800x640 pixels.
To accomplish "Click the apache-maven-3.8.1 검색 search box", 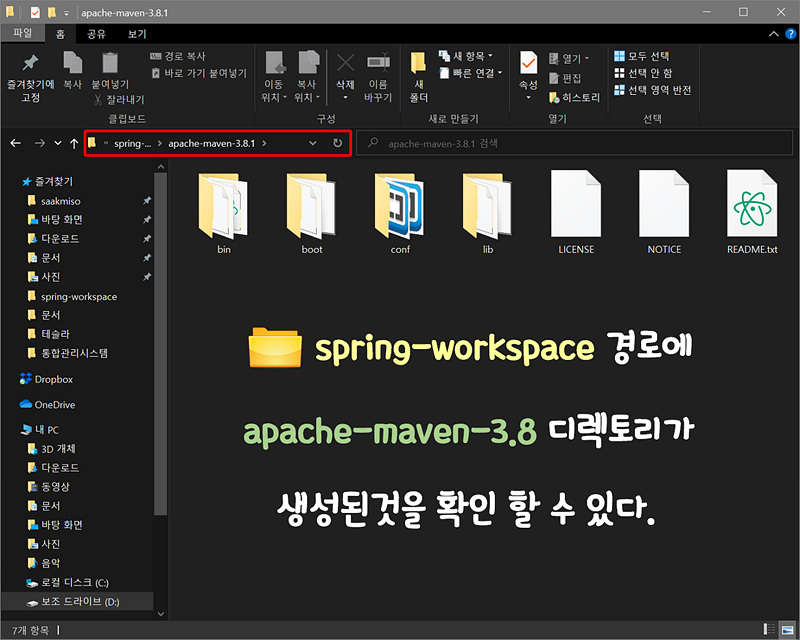I will coord(574,143).
